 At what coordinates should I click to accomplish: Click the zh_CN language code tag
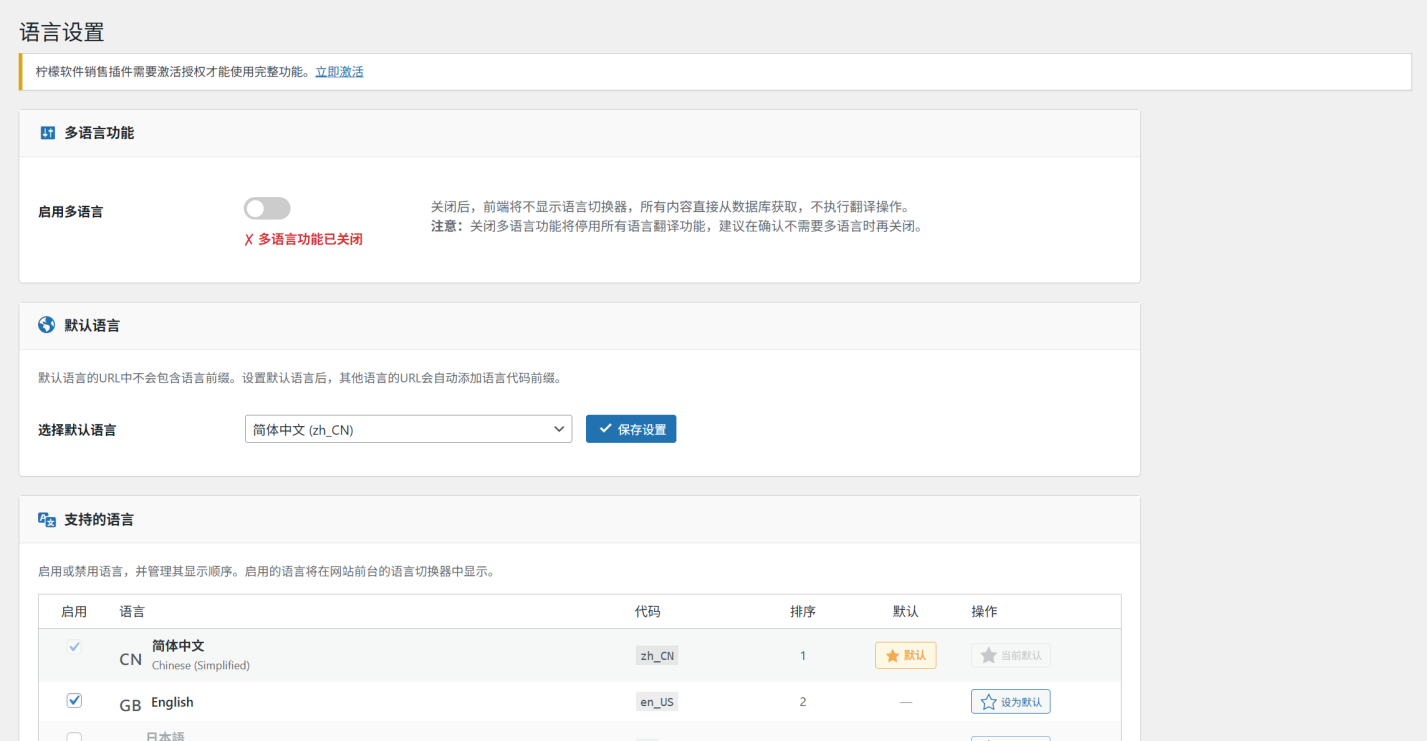(657, 656)
